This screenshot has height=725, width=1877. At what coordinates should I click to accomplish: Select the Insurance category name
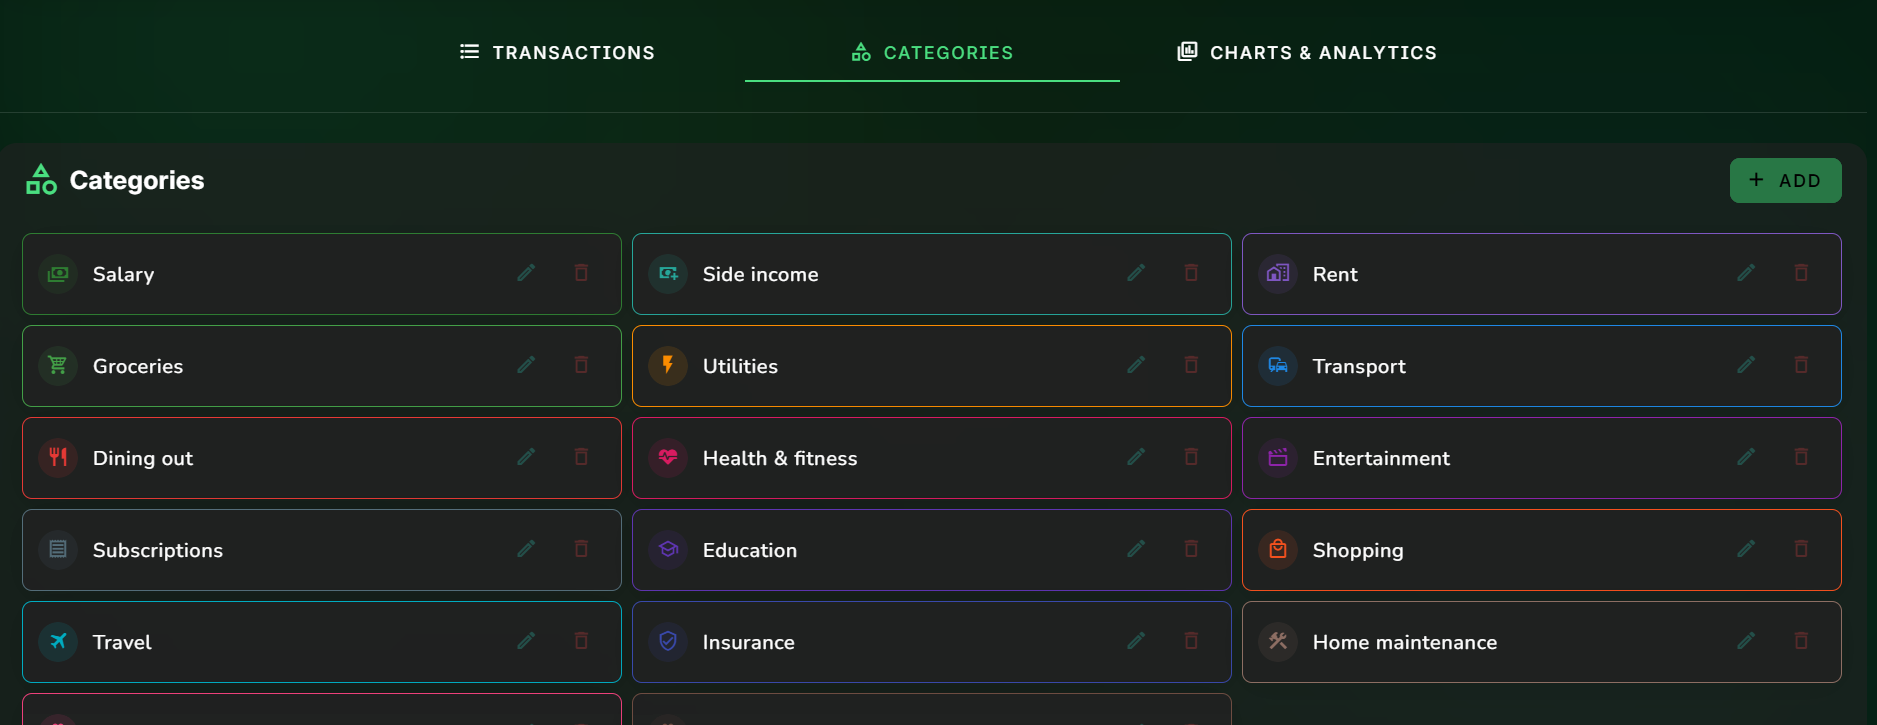(x=749, y=642)
